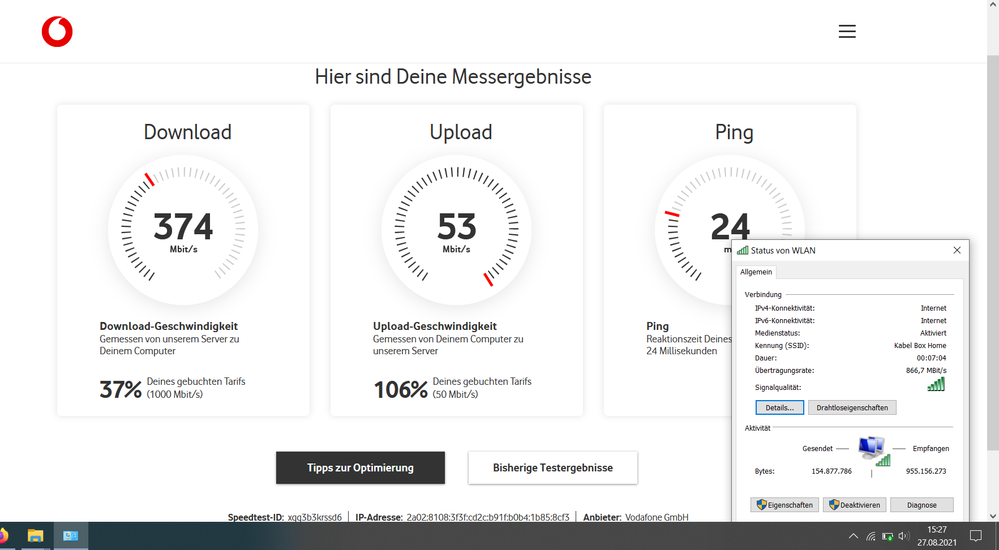Screen dimensions: 999x550
Task: Select the Control Panel taskbar icon
Action: coord(71,536)
